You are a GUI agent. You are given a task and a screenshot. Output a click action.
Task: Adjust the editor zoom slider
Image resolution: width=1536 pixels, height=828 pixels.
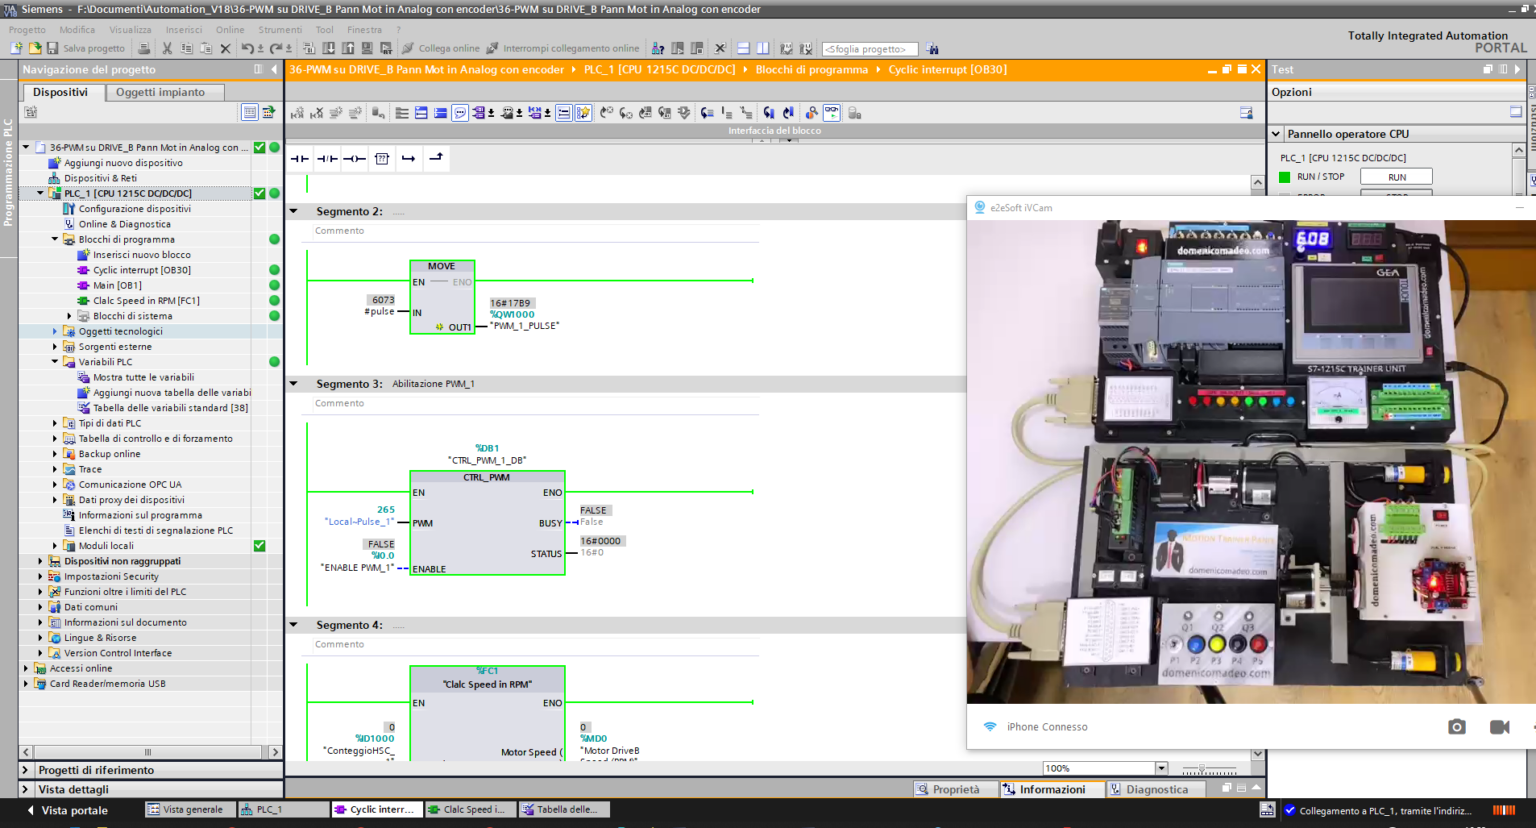[1203, 768]
